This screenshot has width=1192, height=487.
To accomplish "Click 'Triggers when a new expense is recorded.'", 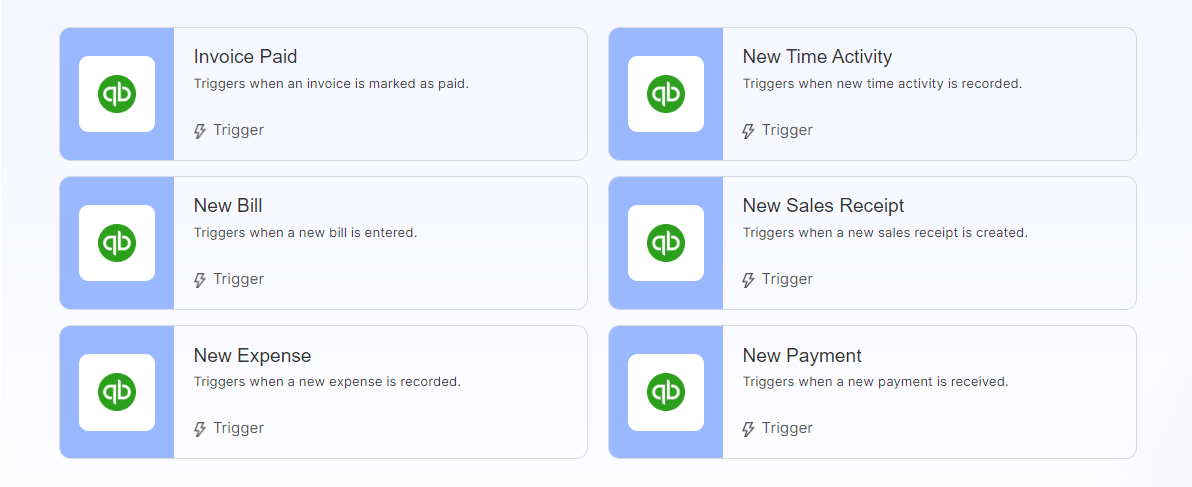I will click(328, 381).
